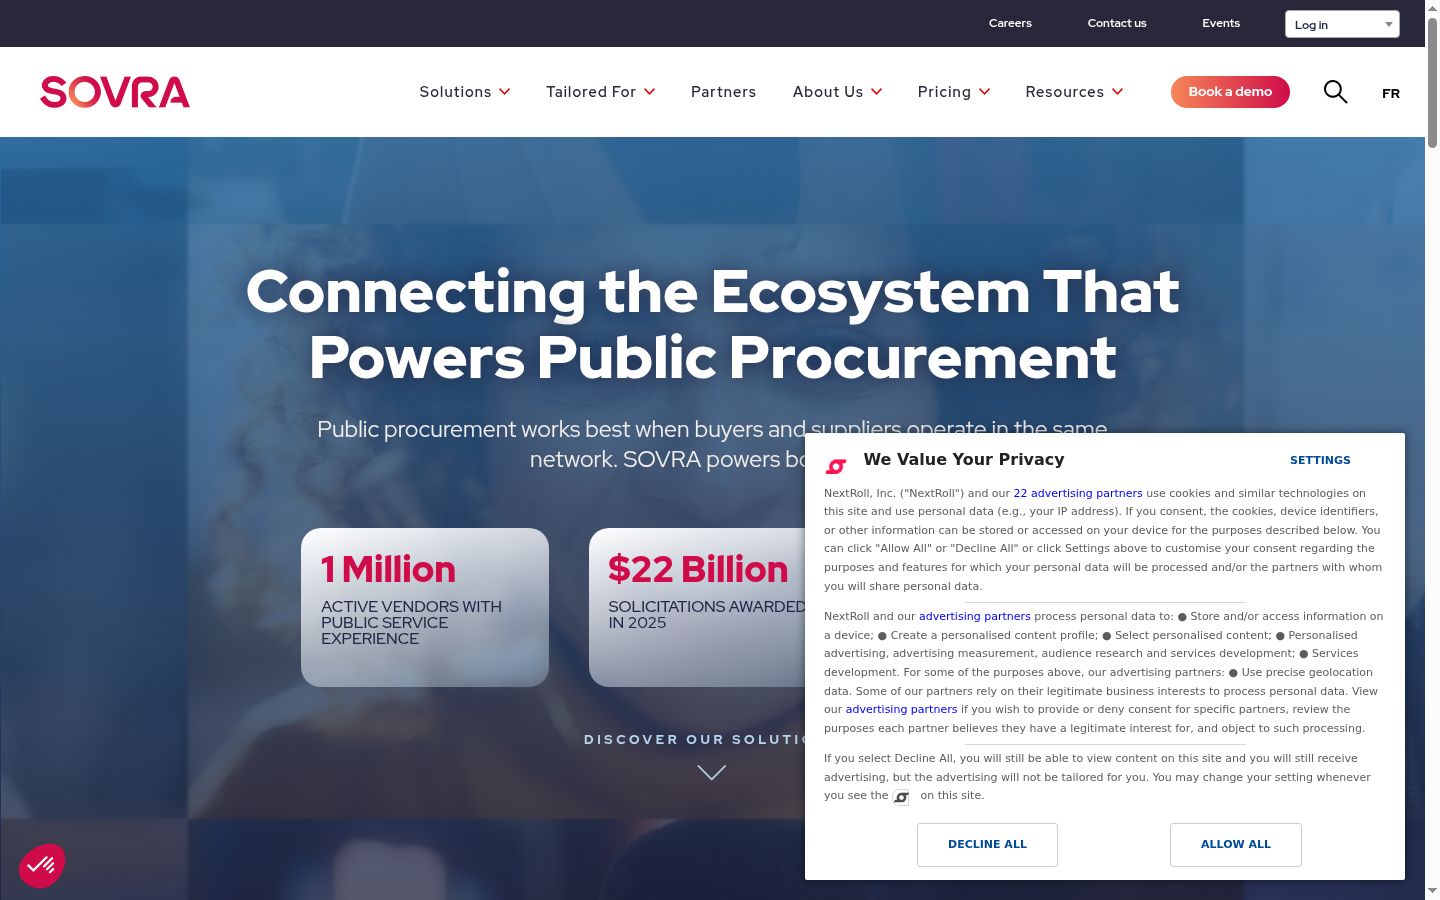Open the Partners page

coord(723,92)
